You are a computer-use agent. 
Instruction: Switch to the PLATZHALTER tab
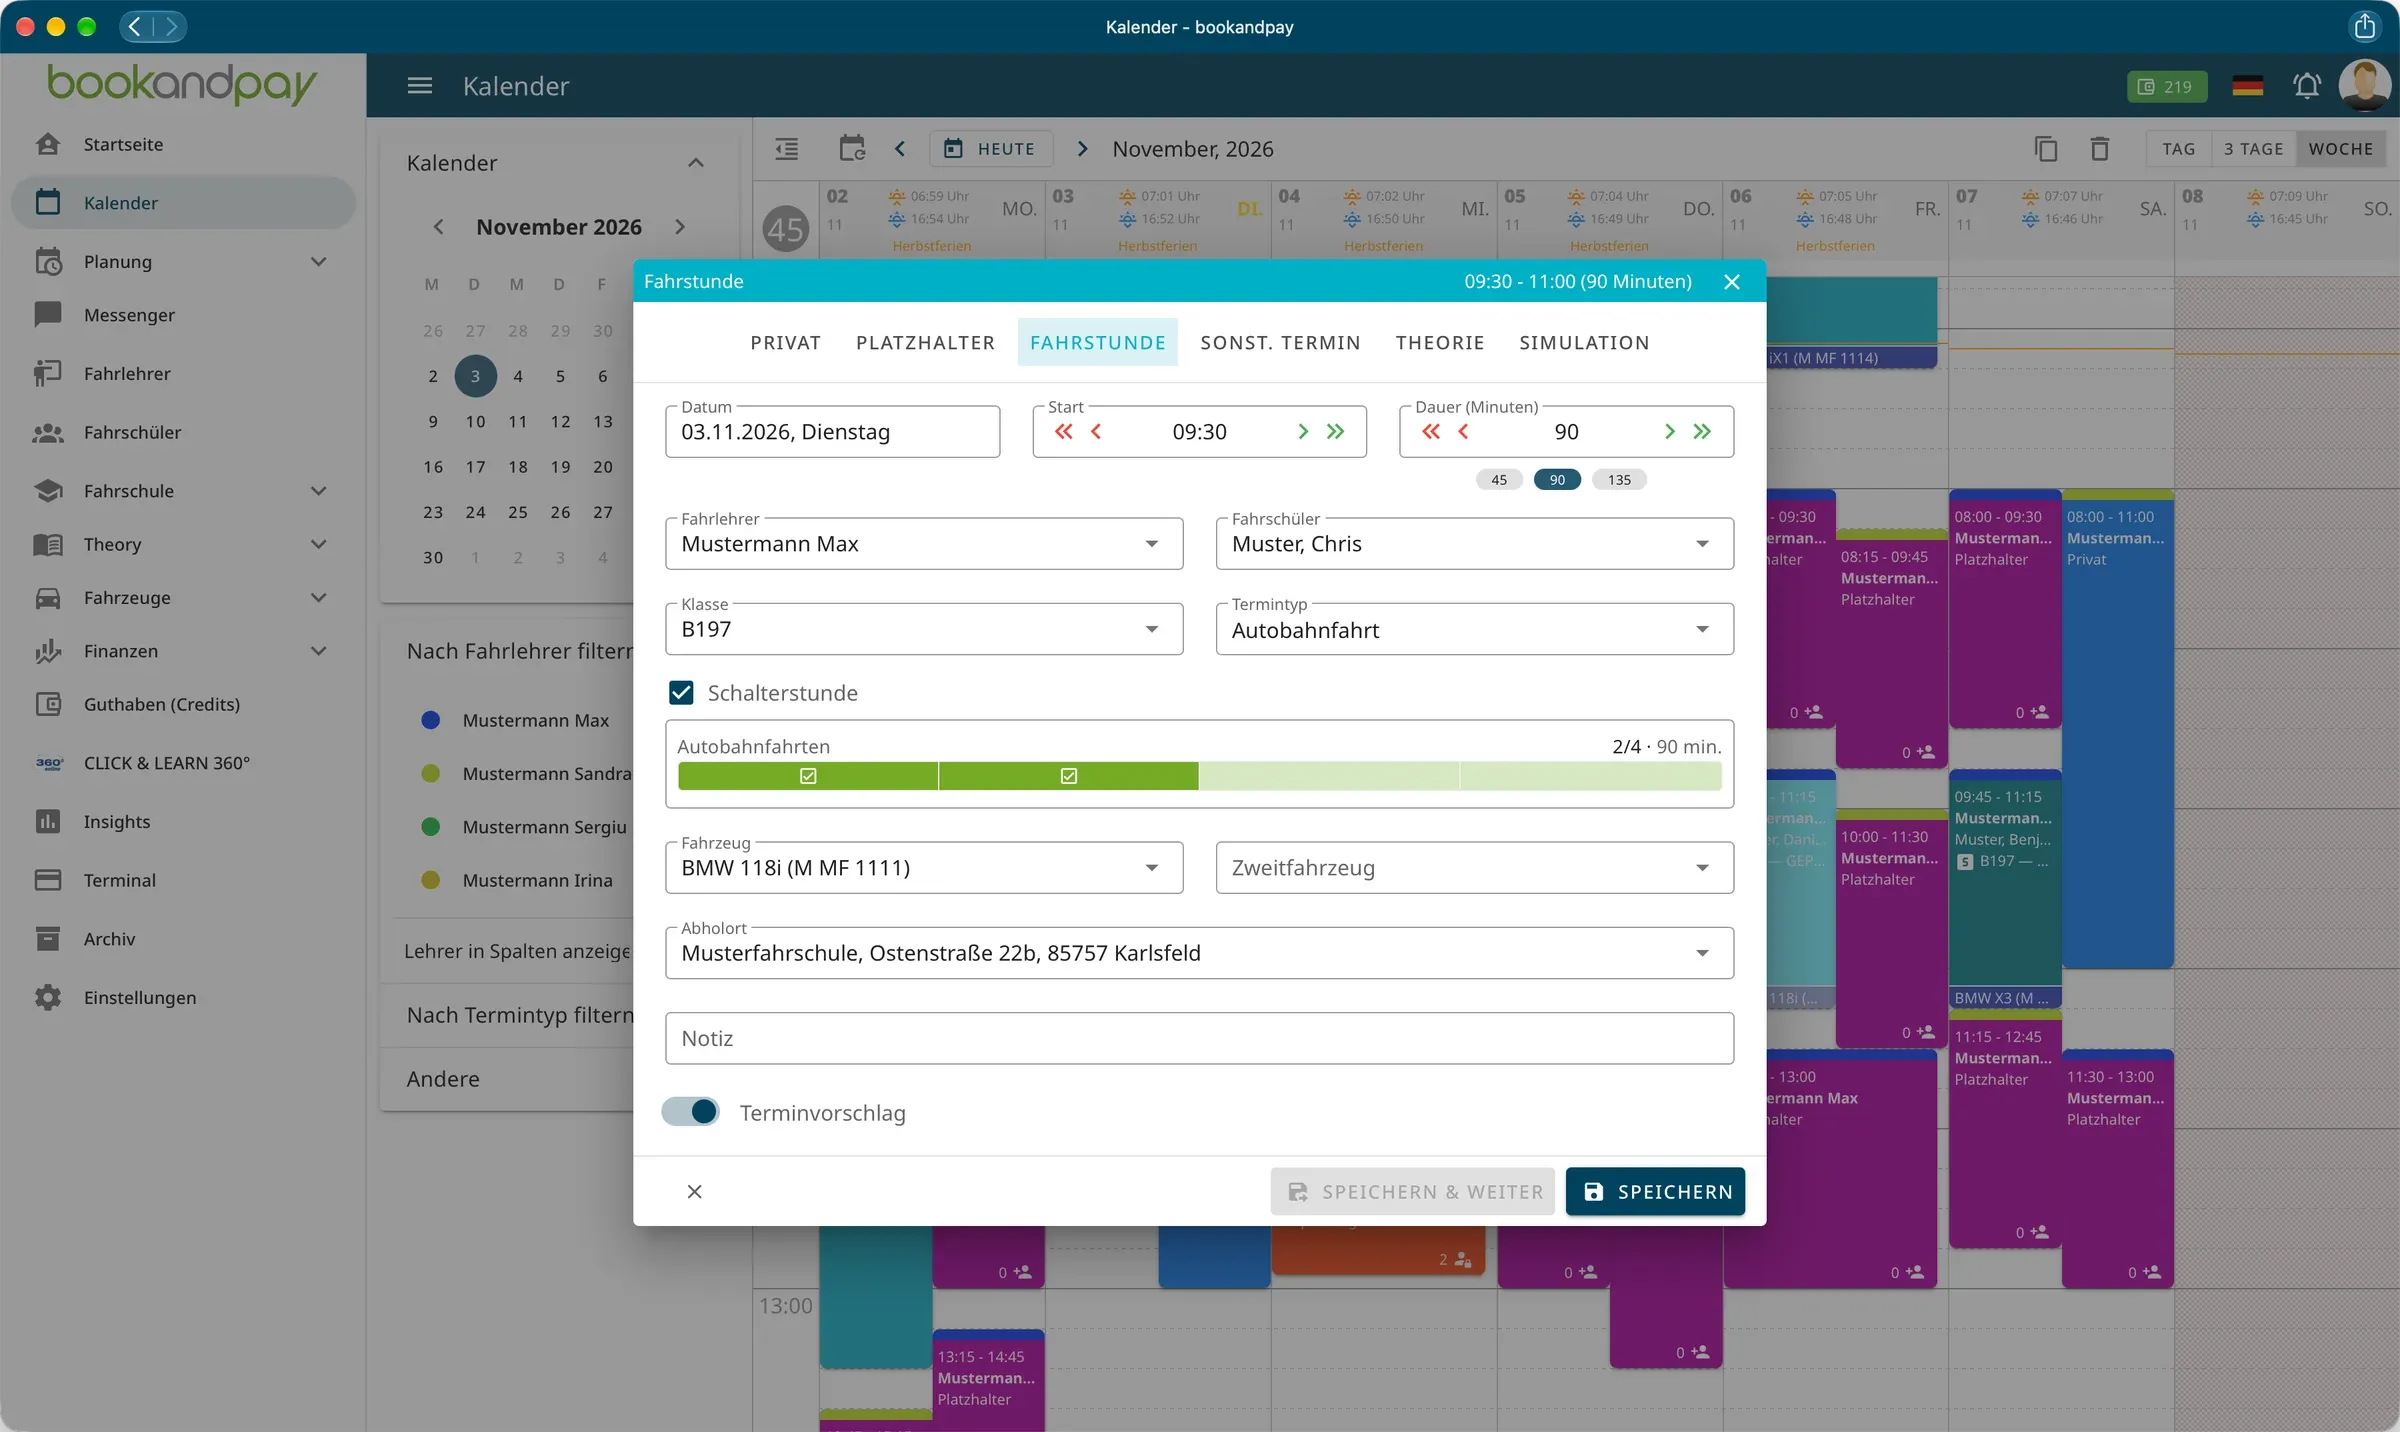(925, 343)
